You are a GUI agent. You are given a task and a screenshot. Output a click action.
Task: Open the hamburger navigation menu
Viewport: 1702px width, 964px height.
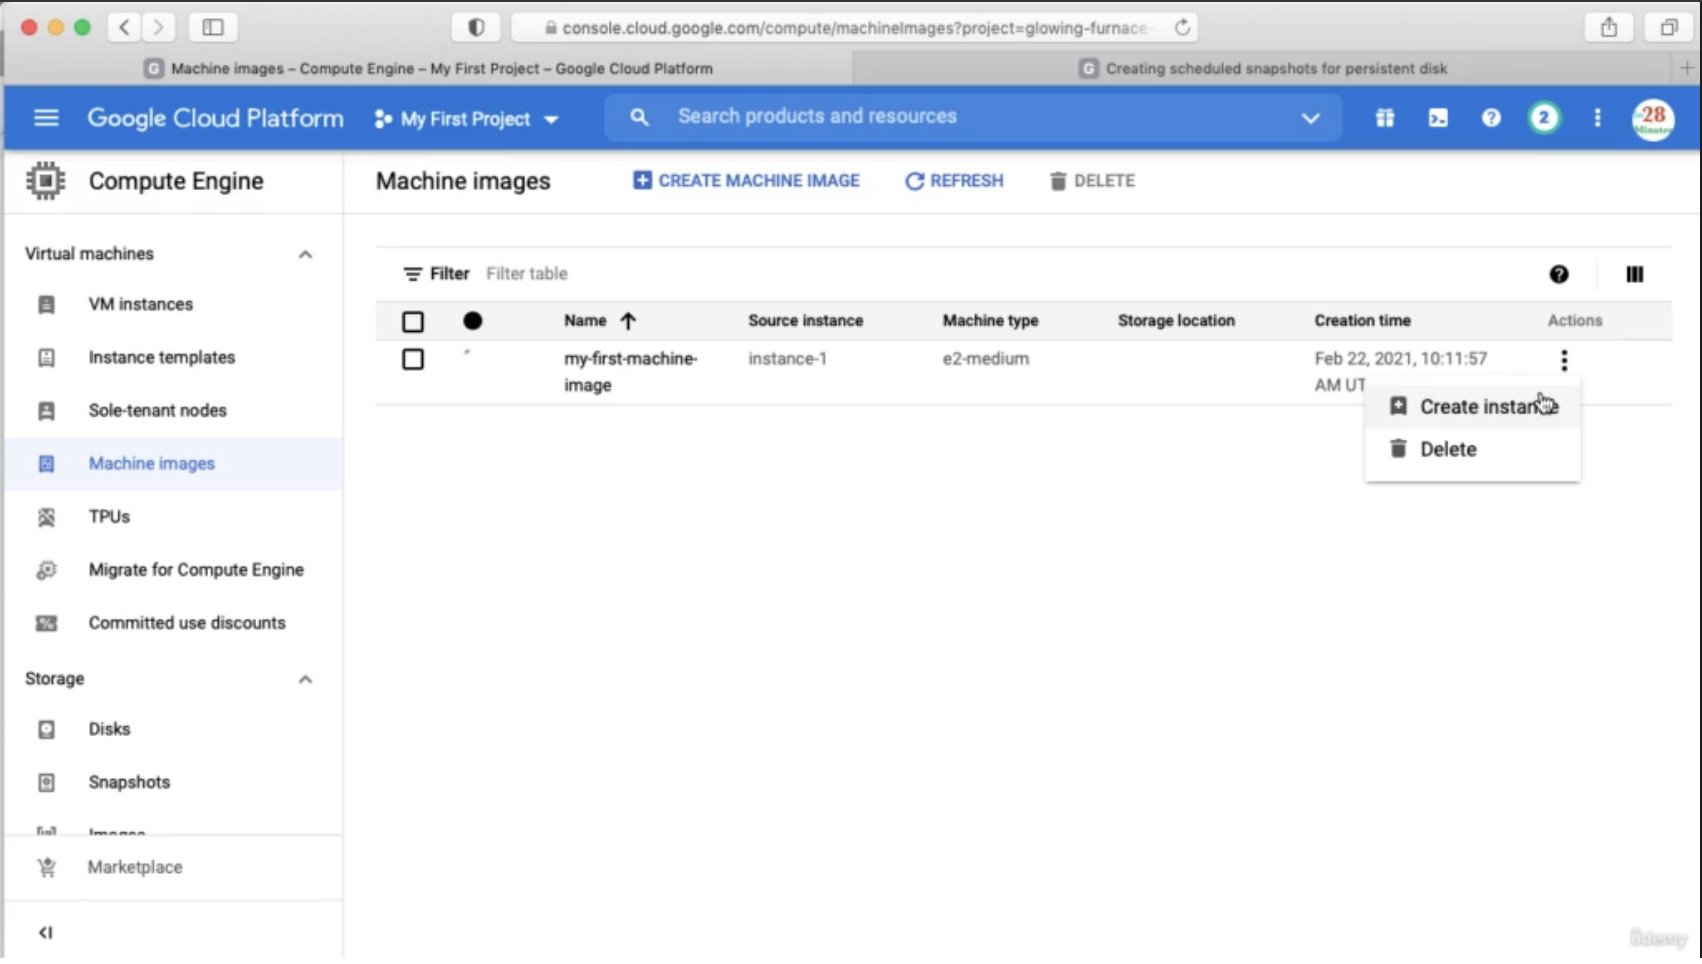tap(46, 118)
